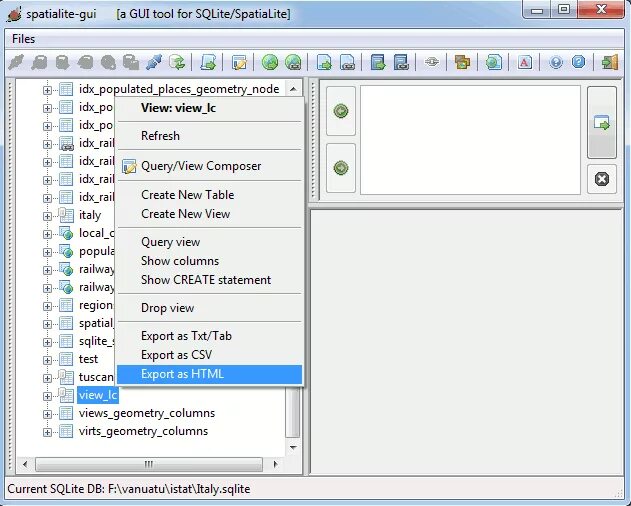Screen dimensions: 631x506
Task: Click the tree's horizontal scrollbar left arrow
Action: (25, 464)
